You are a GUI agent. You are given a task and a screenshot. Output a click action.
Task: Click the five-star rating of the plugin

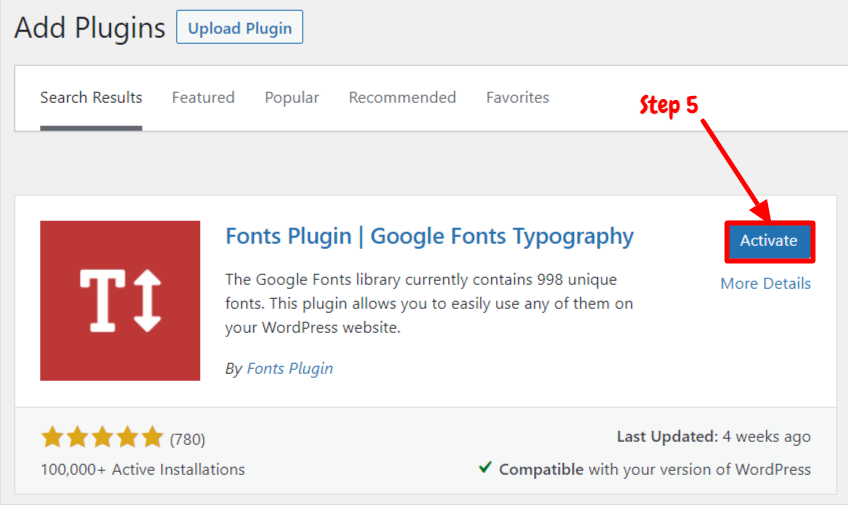tap(102, 437)
